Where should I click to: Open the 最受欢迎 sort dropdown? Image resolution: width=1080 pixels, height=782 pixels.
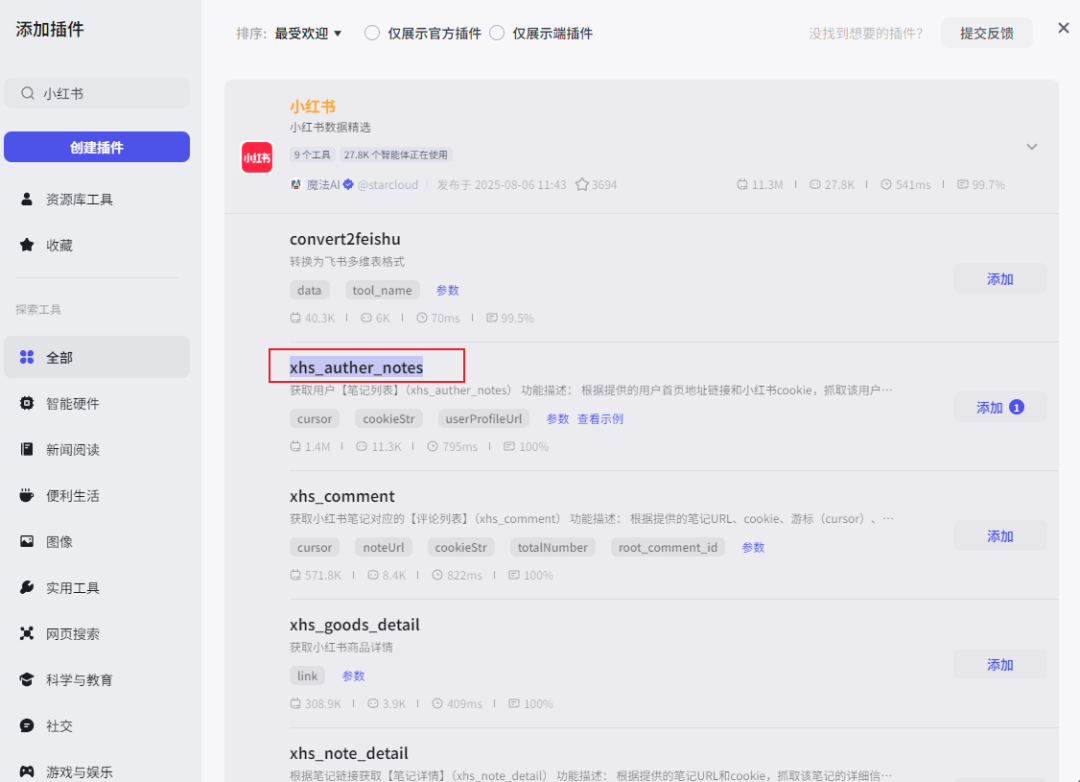pyautogui.click(x=308, y=33)
